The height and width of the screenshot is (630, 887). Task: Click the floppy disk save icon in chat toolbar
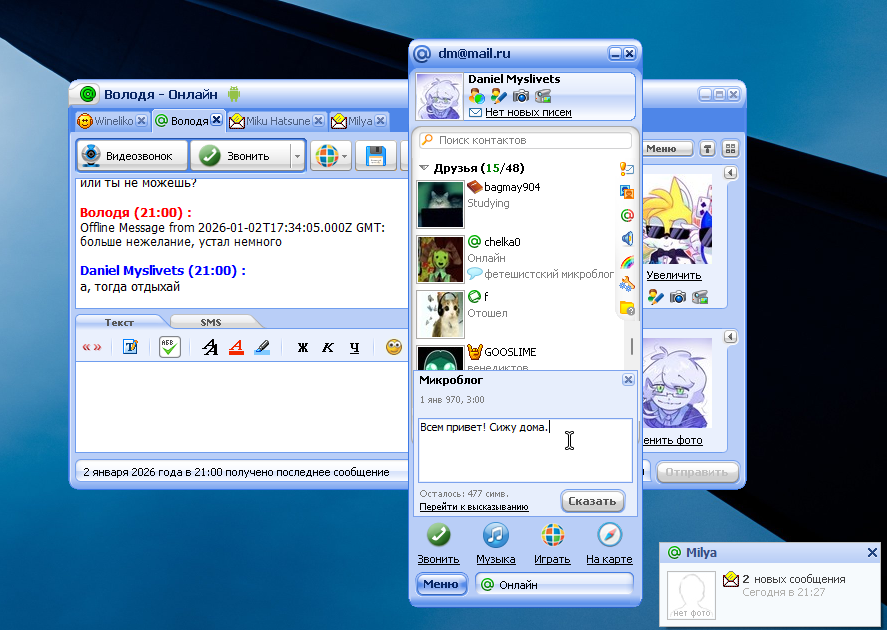(x=376, y=156)
